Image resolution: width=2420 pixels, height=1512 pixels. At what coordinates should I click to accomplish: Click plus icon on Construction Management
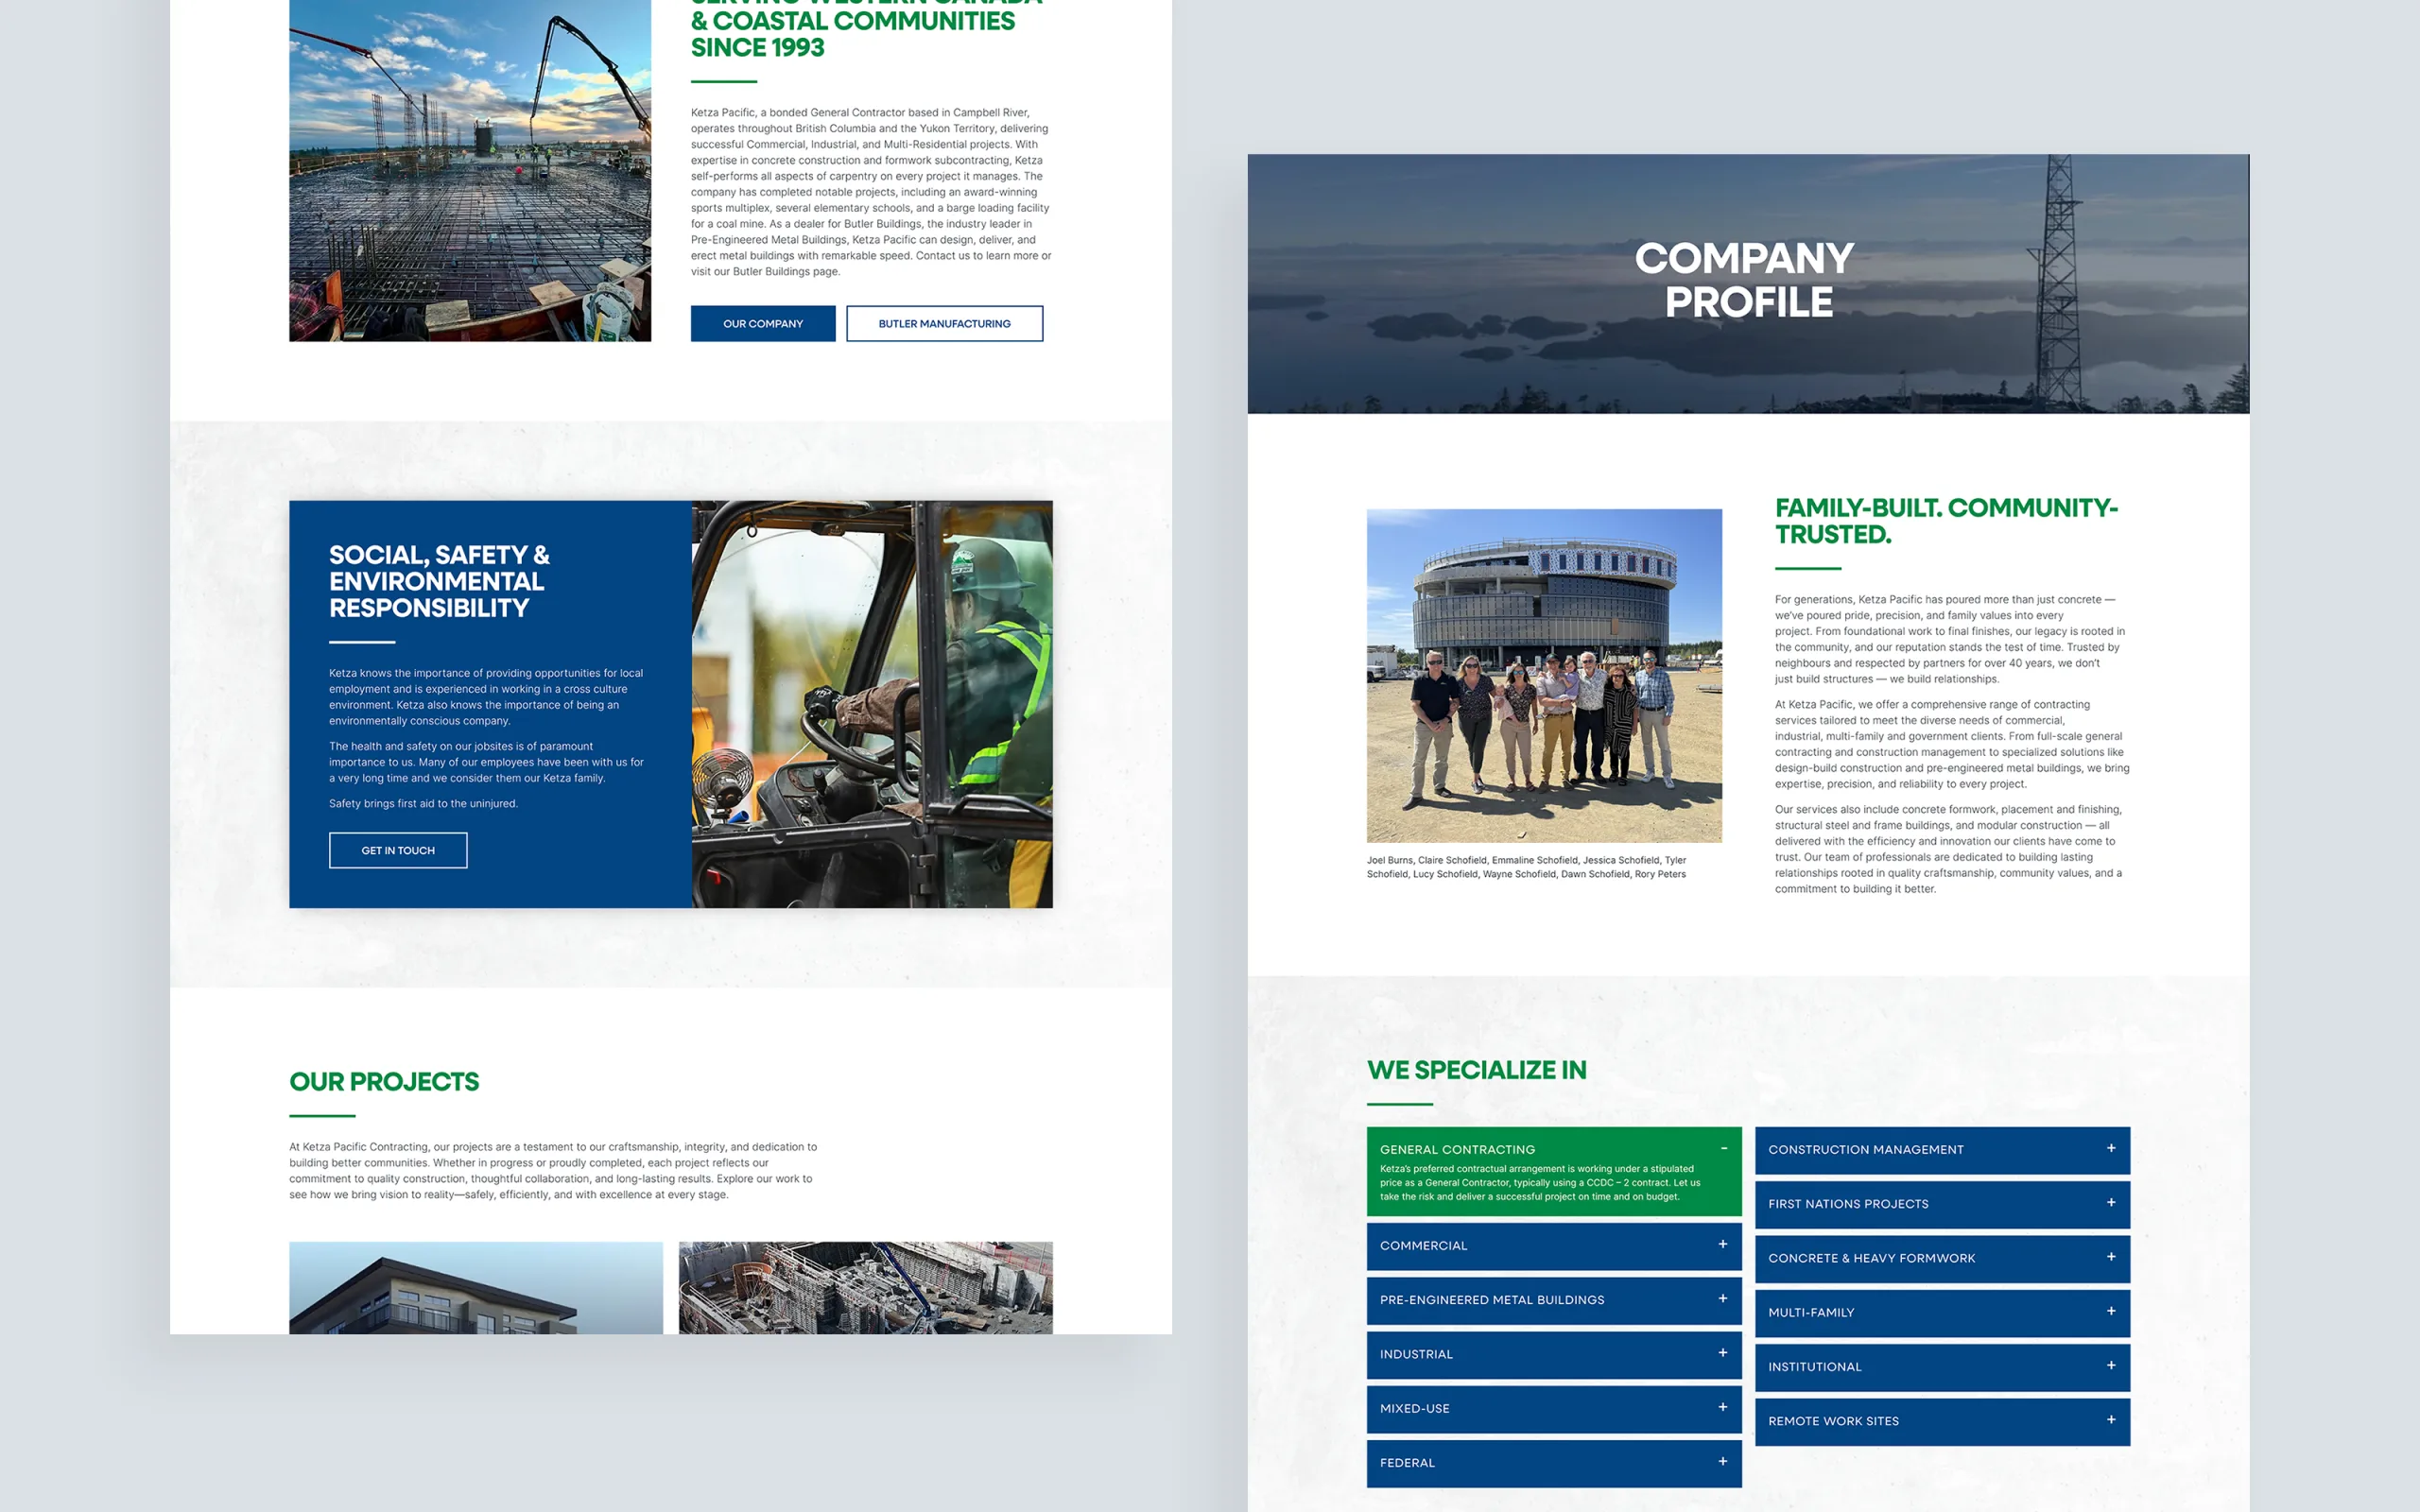[2110, 1149]
